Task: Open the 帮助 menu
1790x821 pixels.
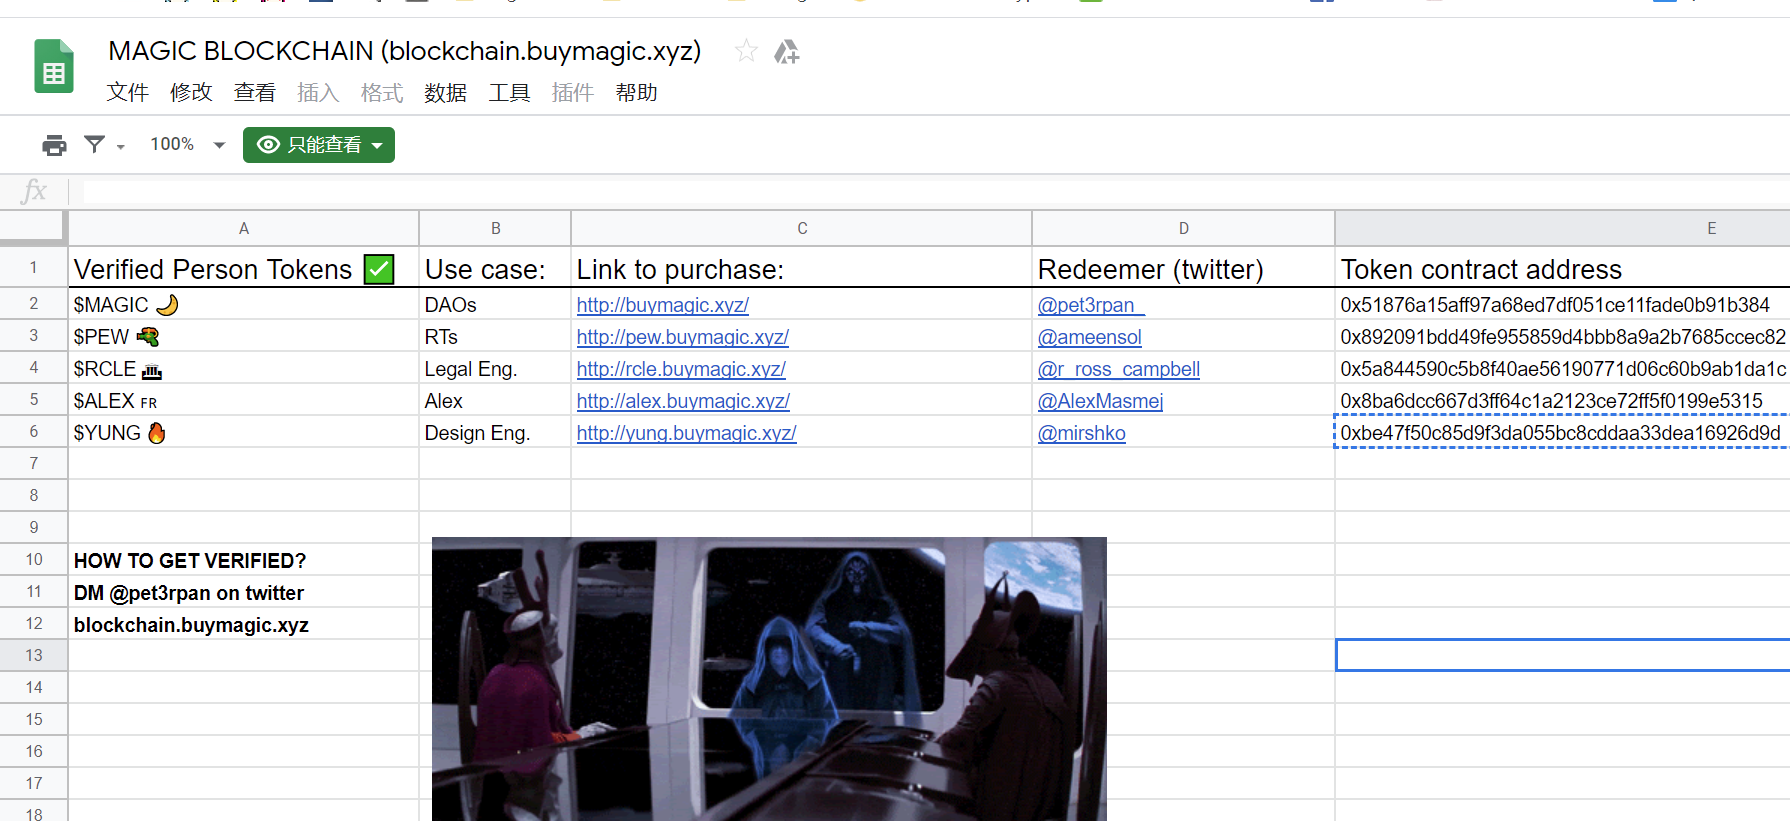Action: [x=636, y=93]
